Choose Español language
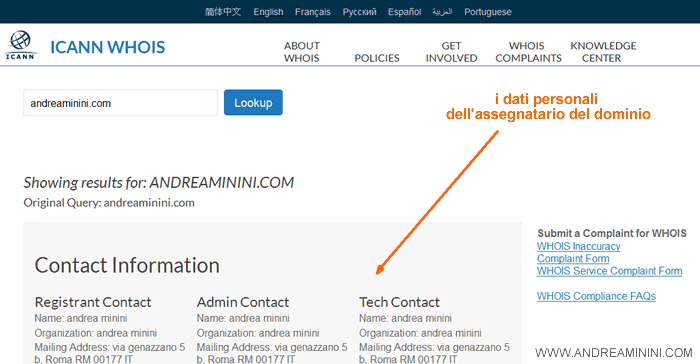This screenshot has width=700, height=364. click(x=404, y=12)
